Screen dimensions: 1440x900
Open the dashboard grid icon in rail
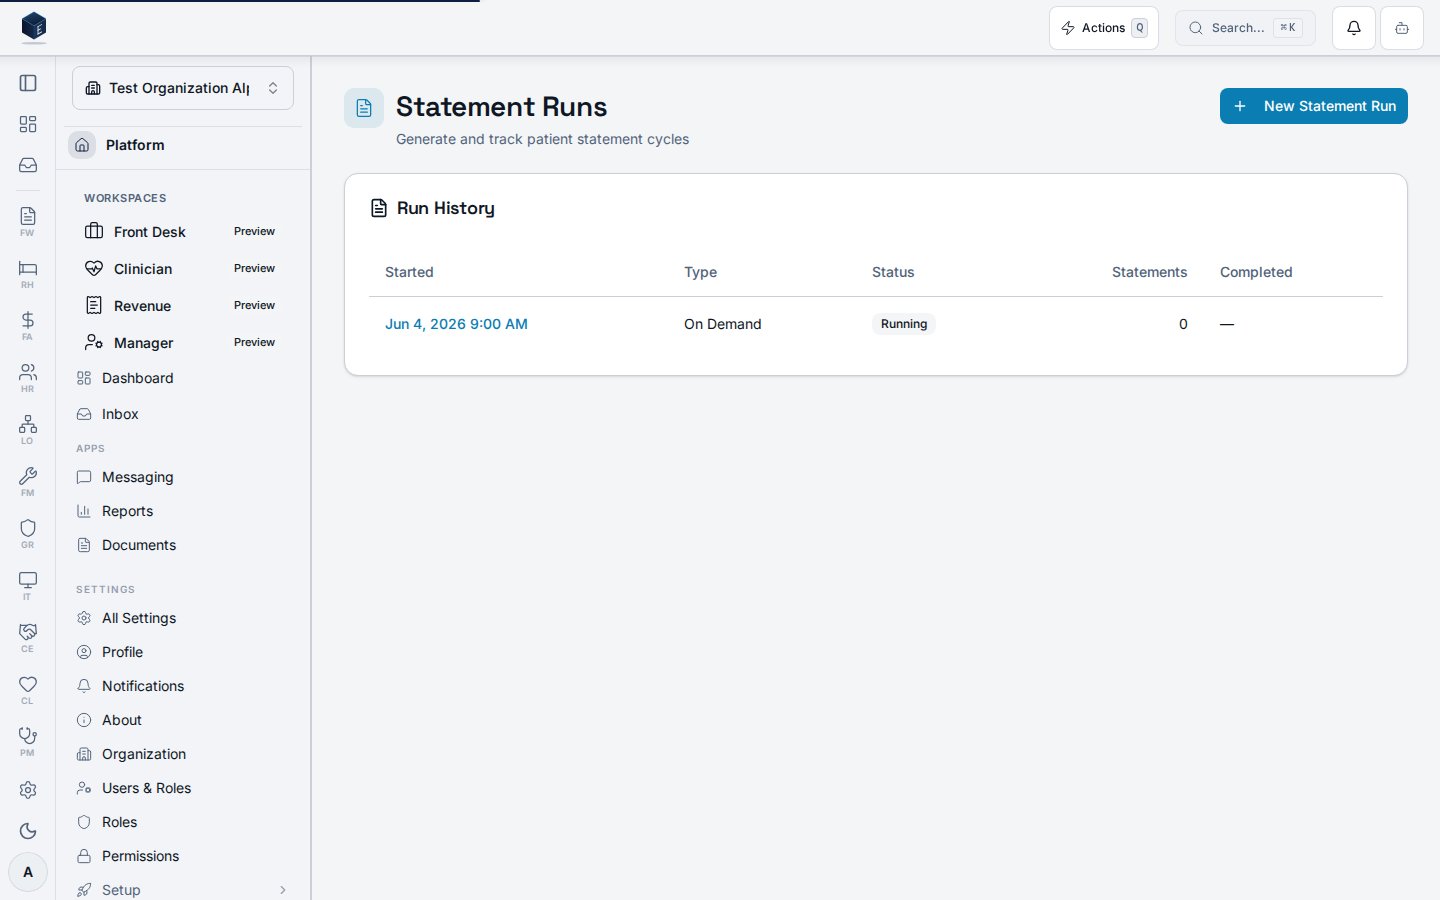tap(28, 124)
